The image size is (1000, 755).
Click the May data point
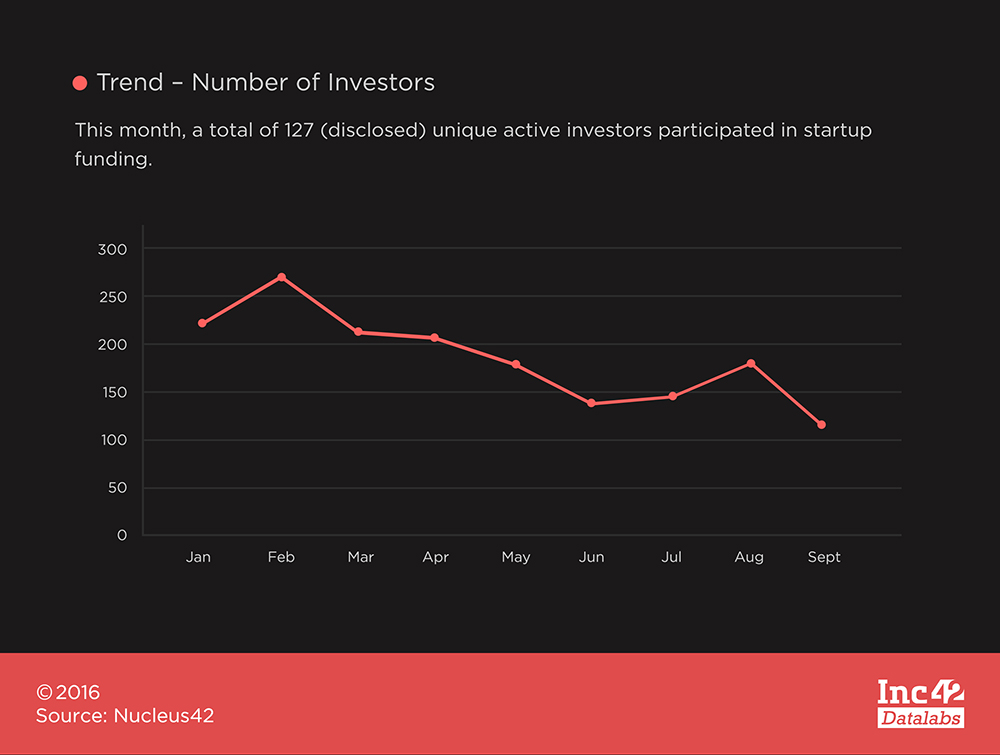(x=516, y=365)
